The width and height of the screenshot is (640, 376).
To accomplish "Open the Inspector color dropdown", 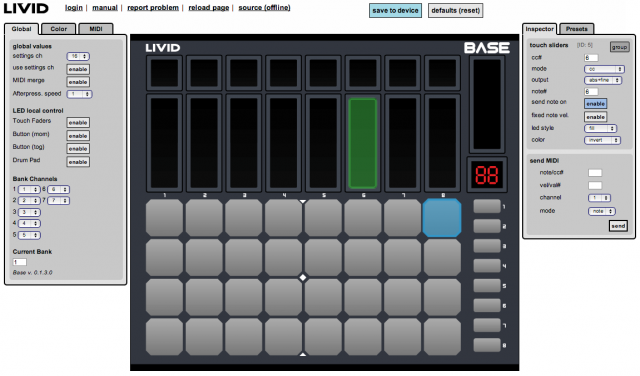I will coord(602,140).
